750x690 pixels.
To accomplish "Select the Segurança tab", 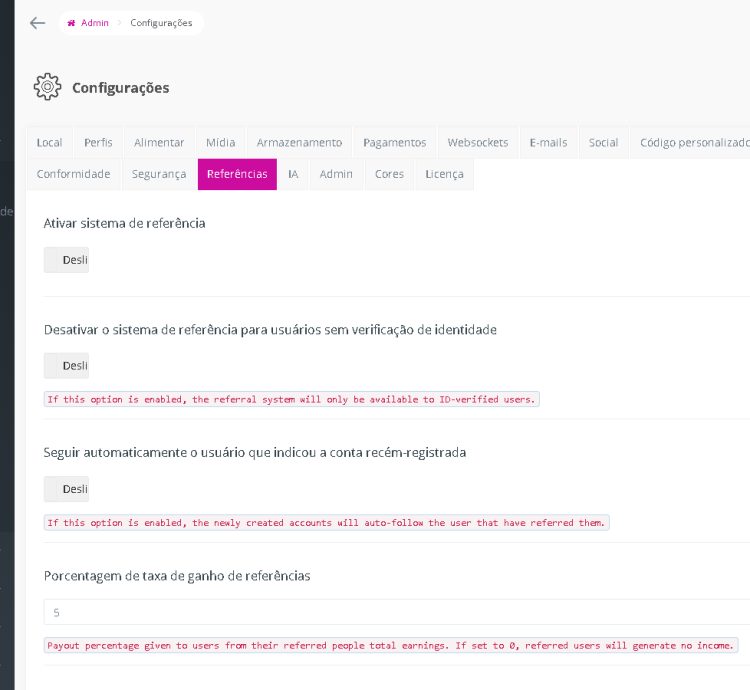I will click(158, 174).
